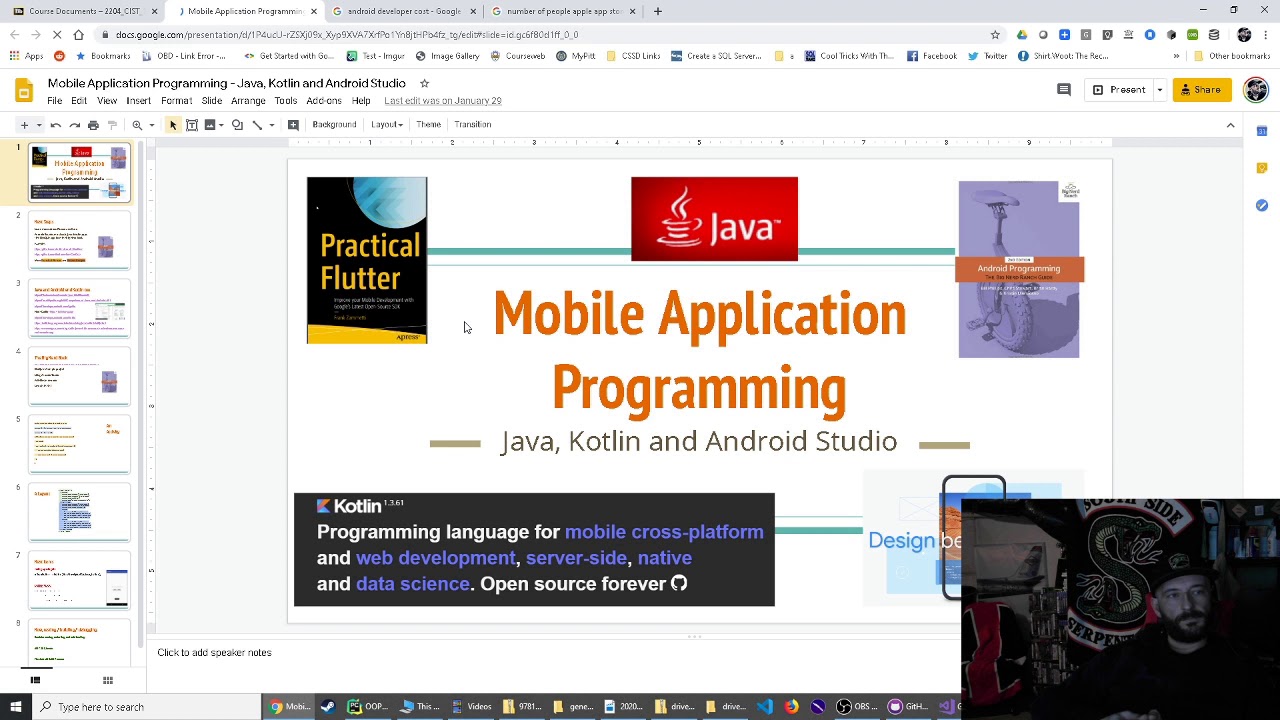Image resolution: width=1280 pixels, height=720 pixels.
Task: Hide the menus with the collapse chevron
Action: pos(1231,125)
